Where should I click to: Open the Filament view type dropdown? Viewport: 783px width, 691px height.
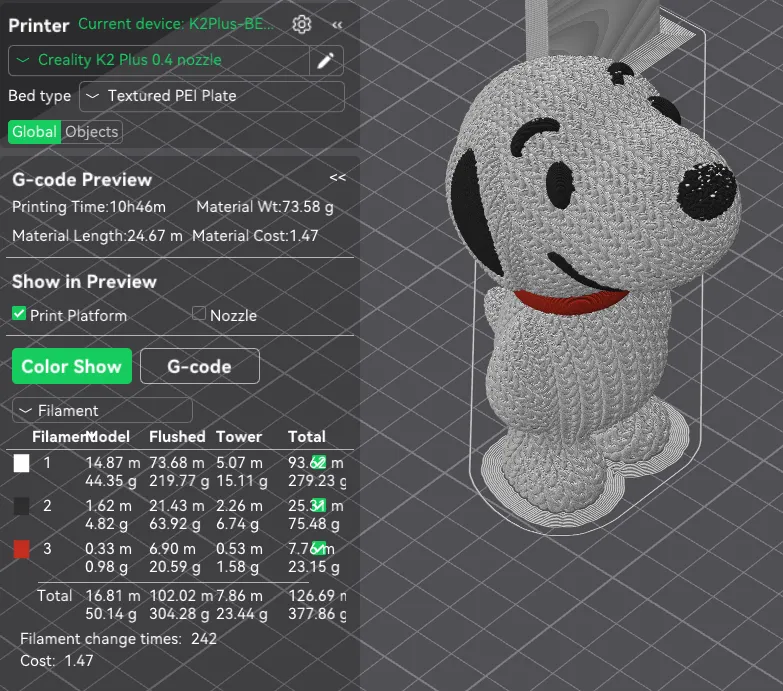coord(101,410)
